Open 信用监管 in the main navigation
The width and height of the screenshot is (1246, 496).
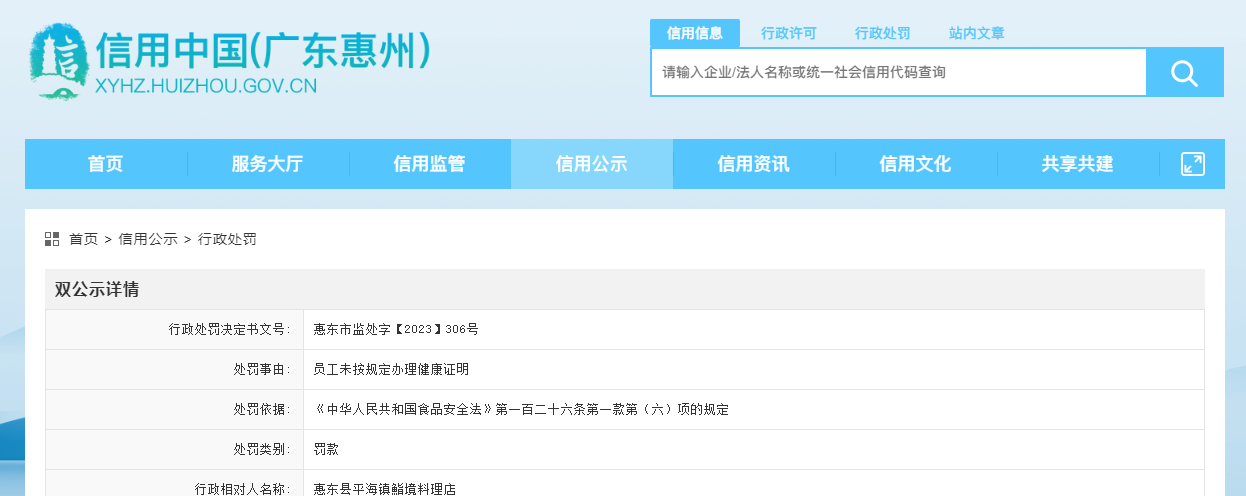click(429, 164)
